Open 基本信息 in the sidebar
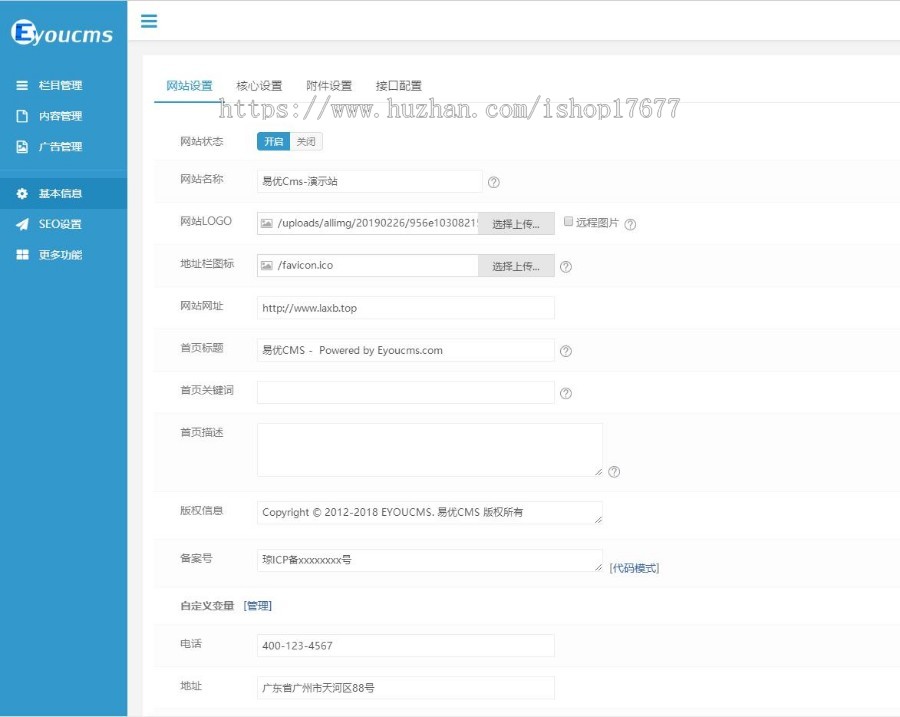900x717 pixels. coord(63,193)
